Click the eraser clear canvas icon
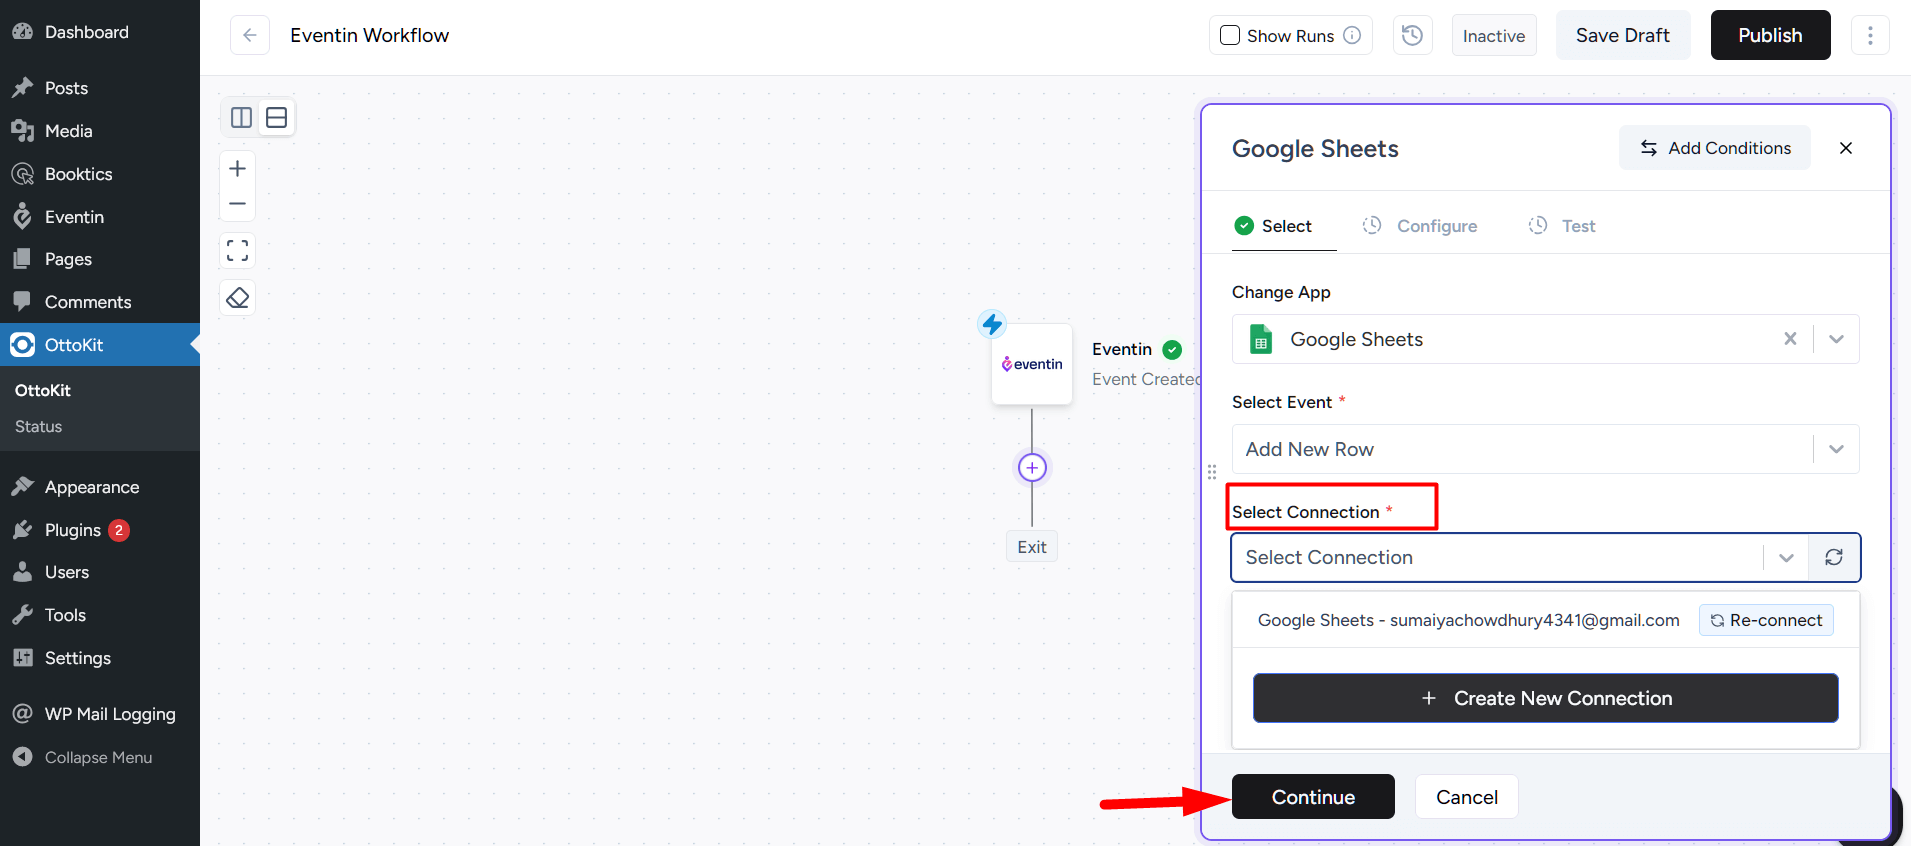This screenshot has width=1911, height=846. point(237,298)
